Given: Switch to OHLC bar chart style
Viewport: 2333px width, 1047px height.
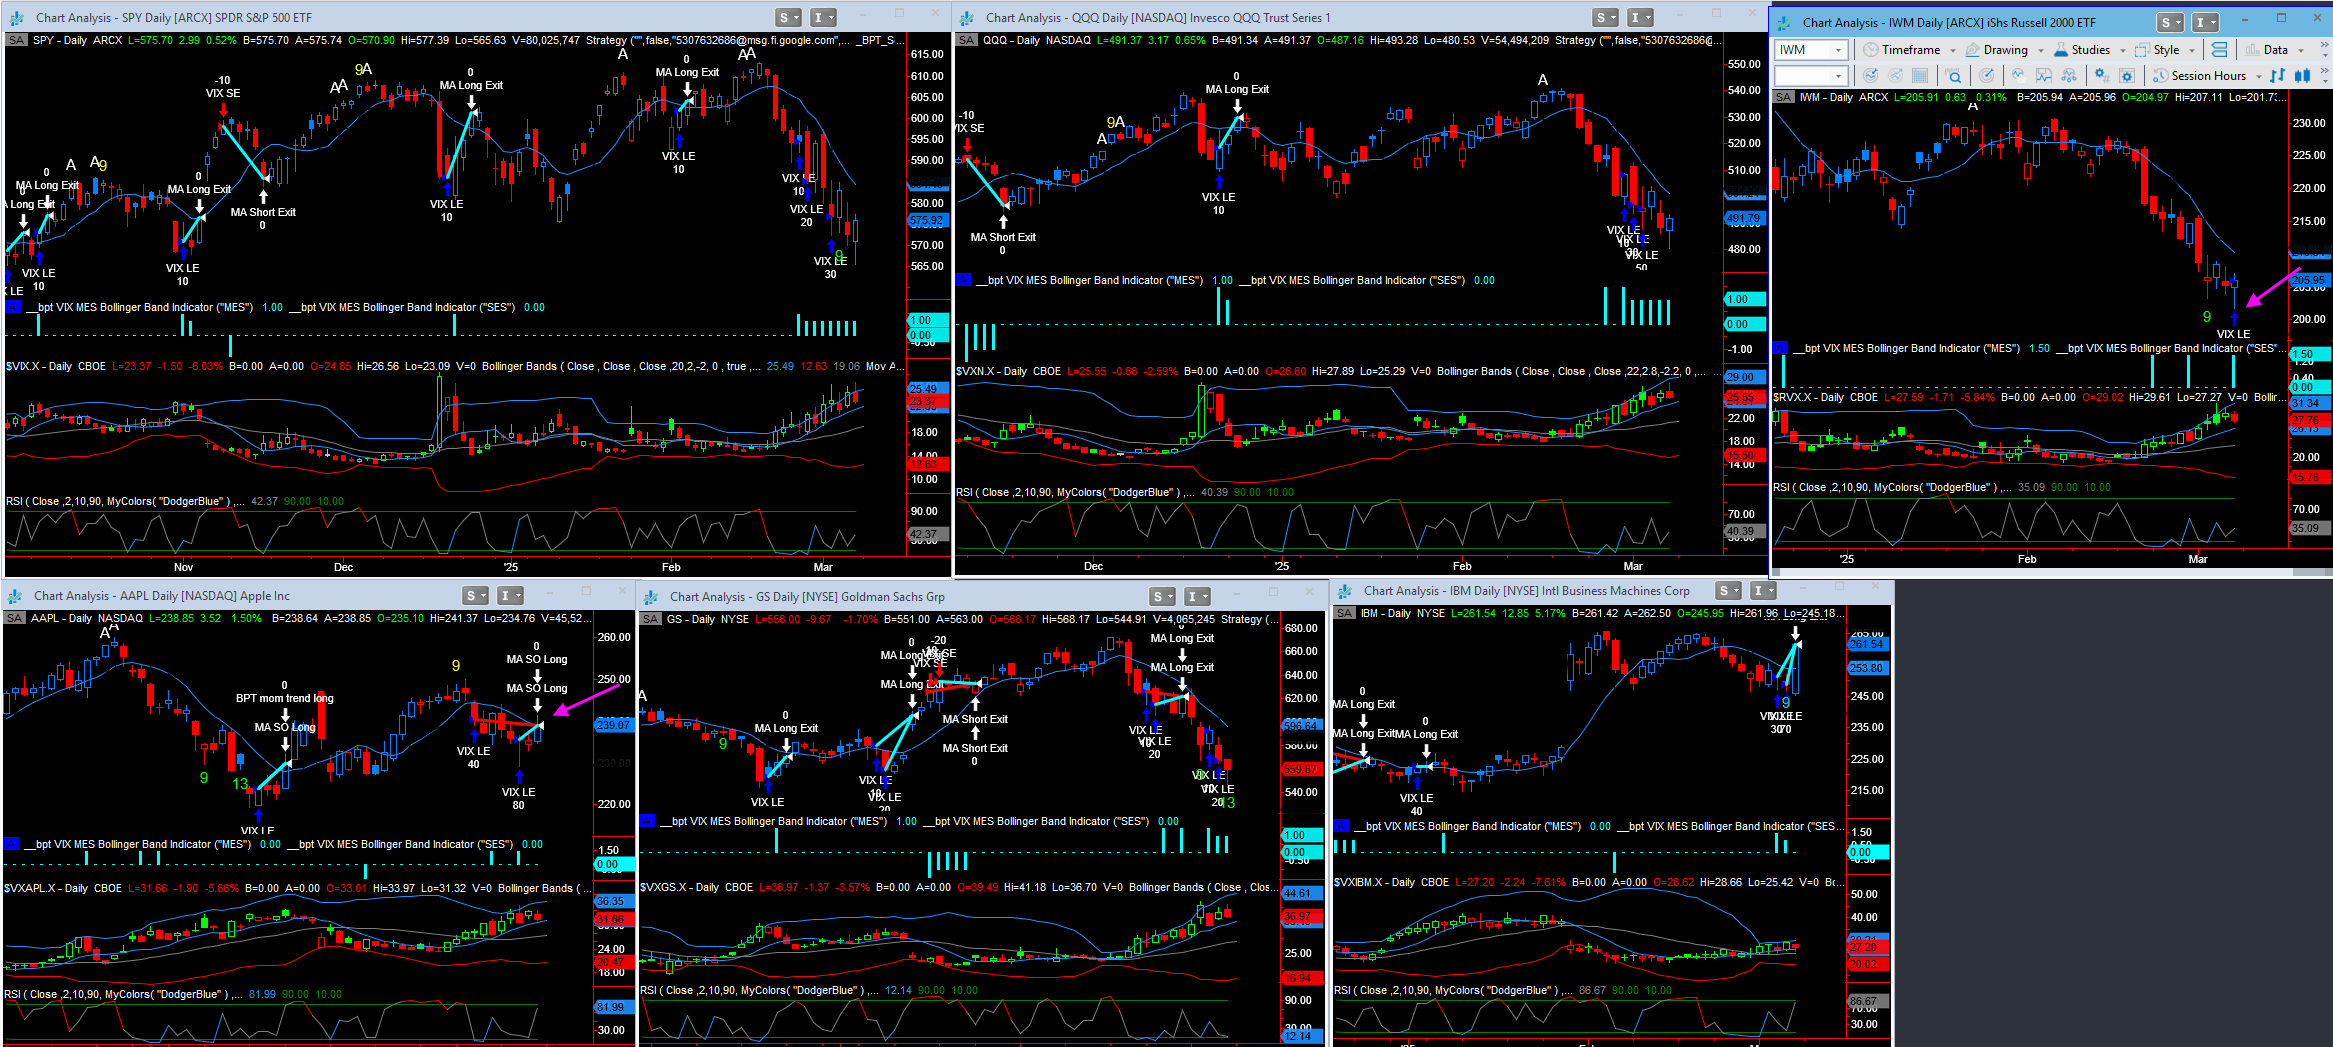Looking at the screenshot, I should (x=2277, y=76).
